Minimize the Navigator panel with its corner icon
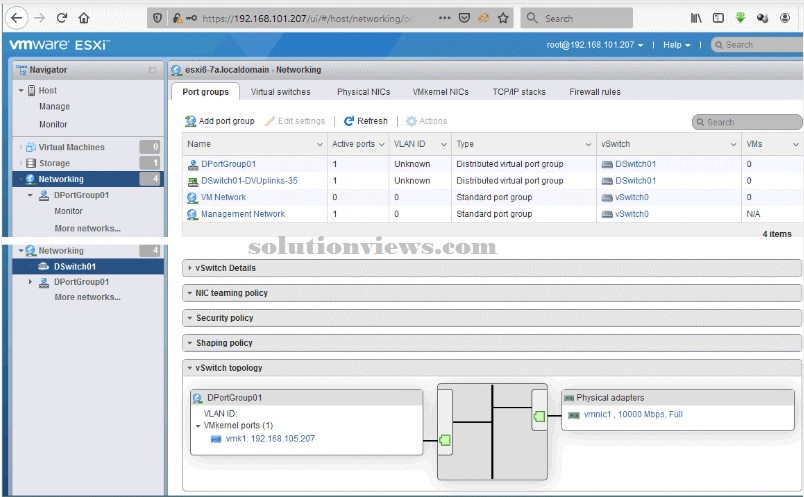 click(152, 70)
